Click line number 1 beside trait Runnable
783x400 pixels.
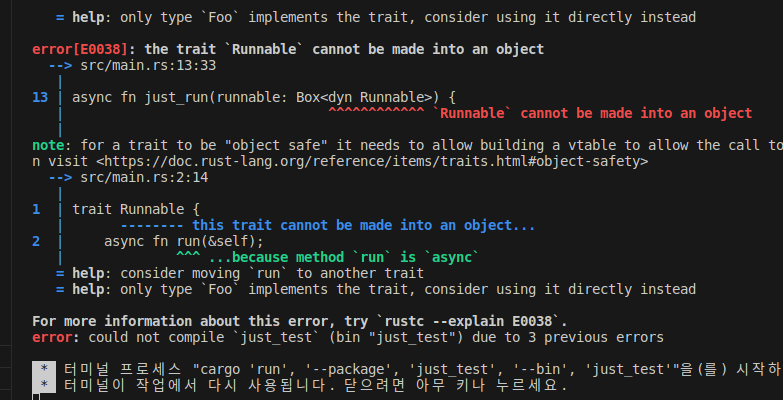click(x=36, y=209)
